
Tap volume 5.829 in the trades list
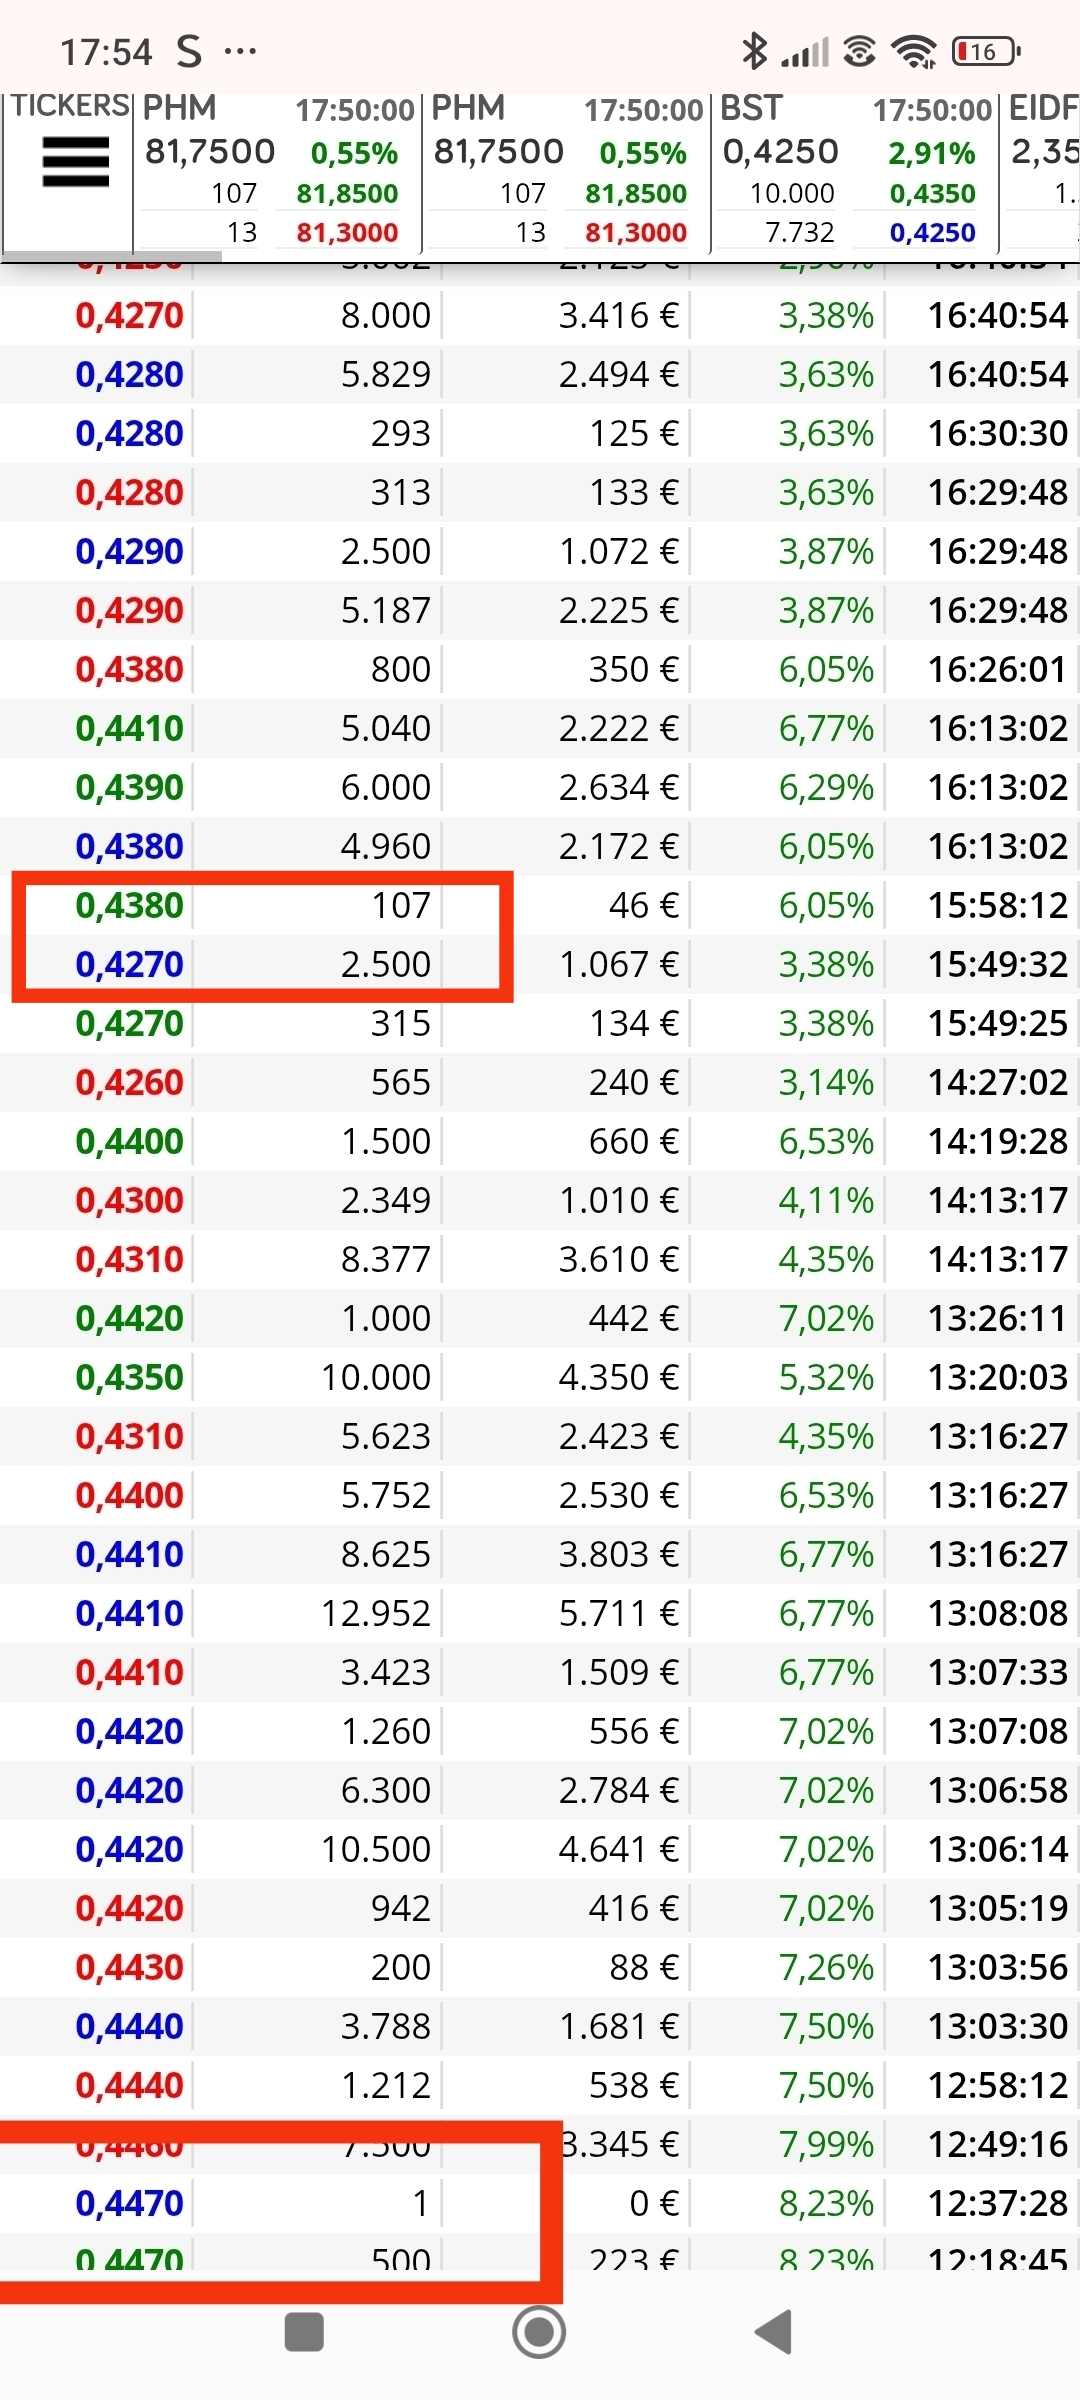pos(385,374)
